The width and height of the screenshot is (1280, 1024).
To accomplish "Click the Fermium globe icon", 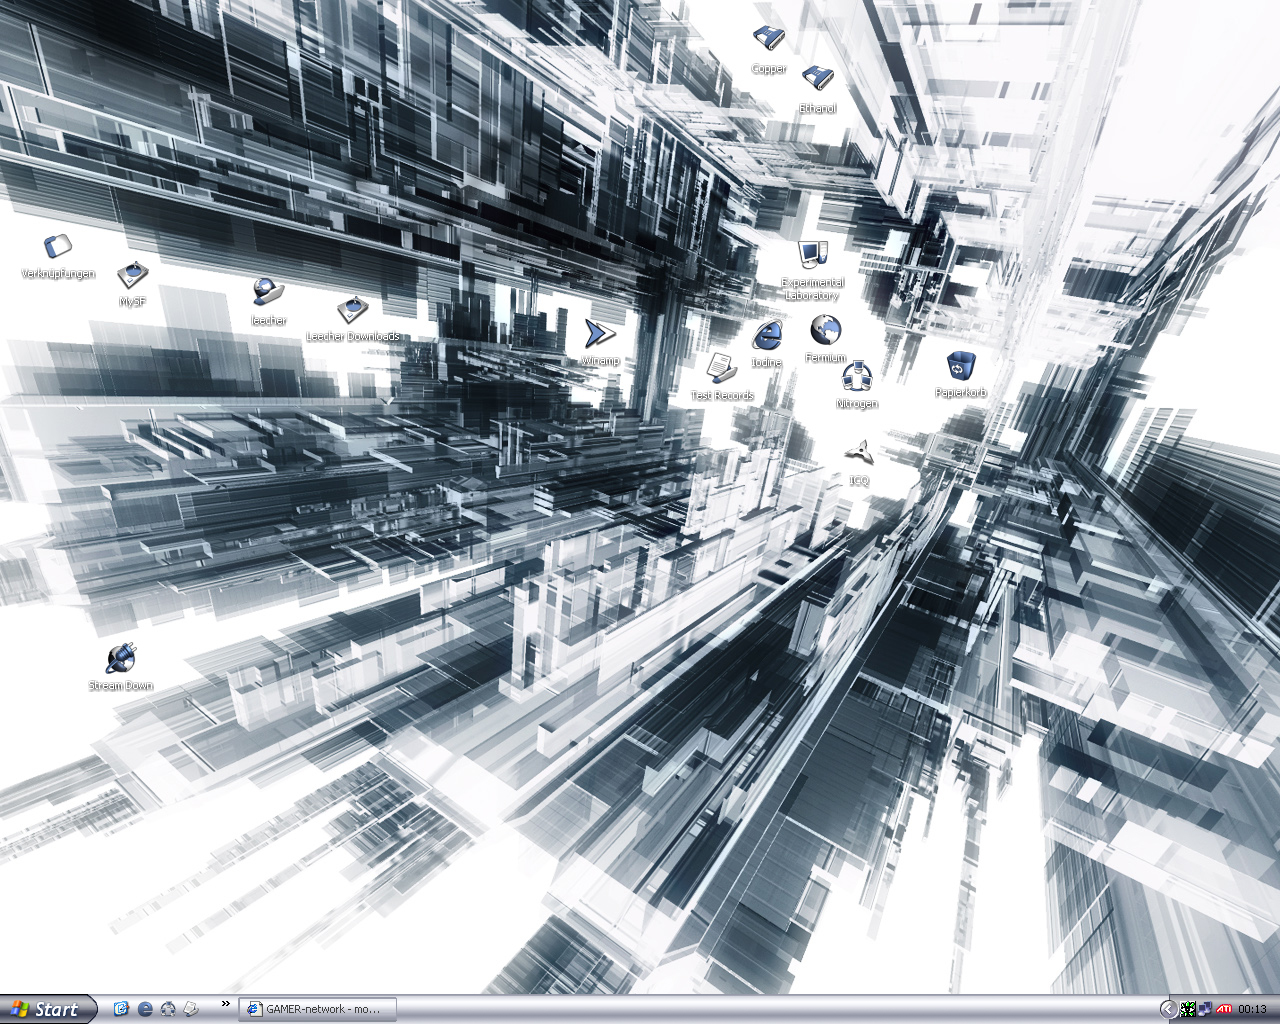I will [825, 329].
